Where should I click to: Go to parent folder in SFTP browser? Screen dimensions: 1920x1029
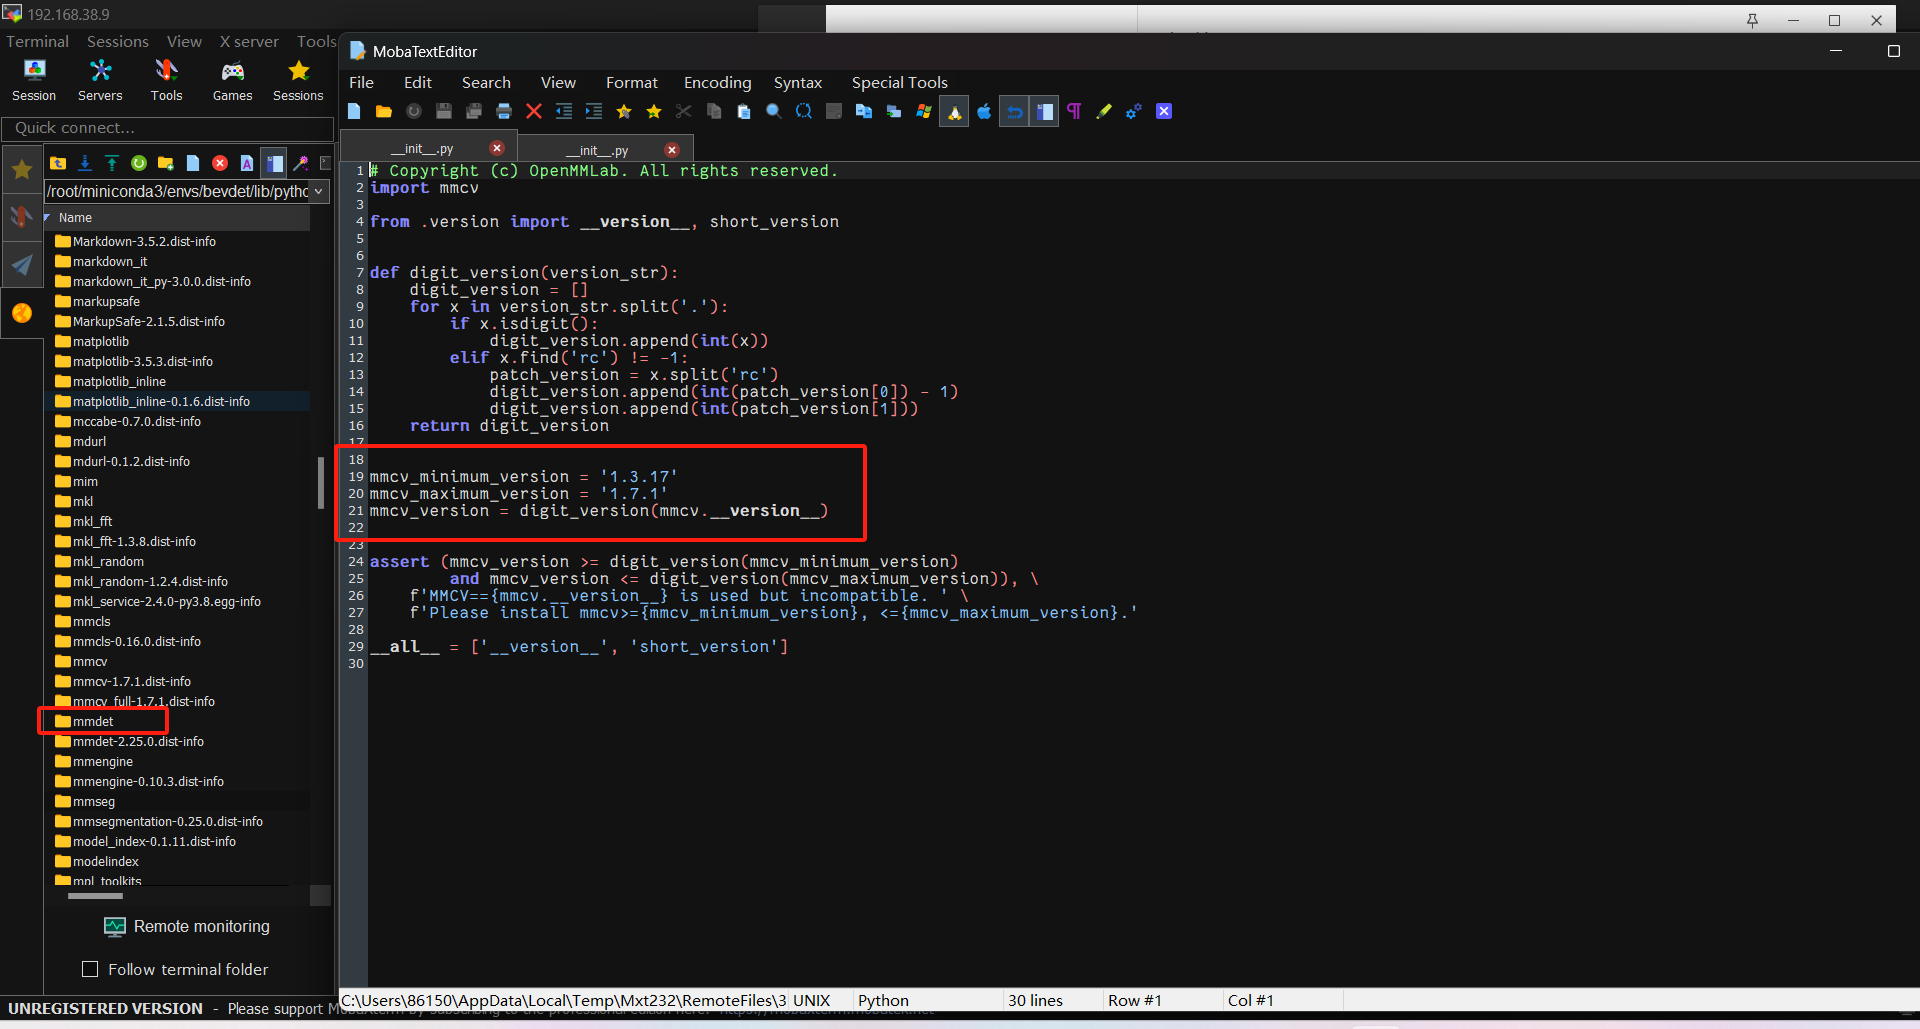(58, 163)
